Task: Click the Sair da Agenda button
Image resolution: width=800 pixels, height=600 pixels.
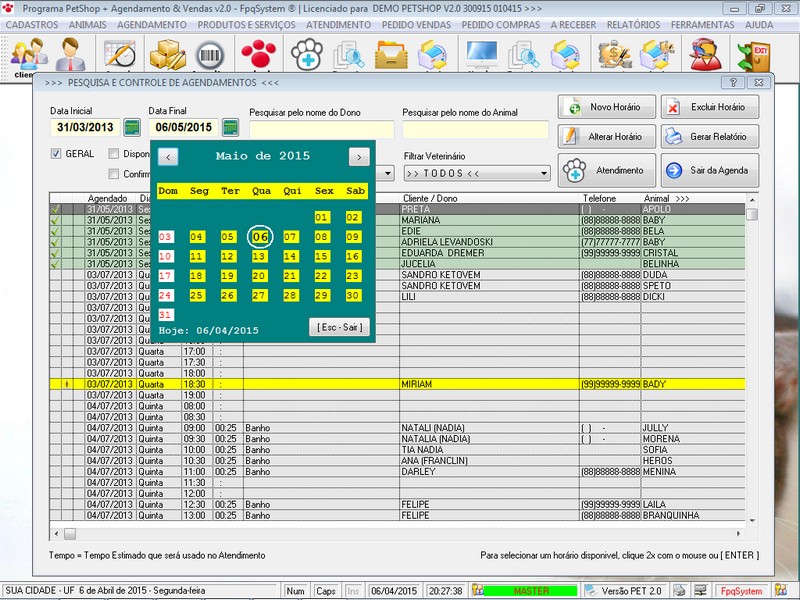Action: (x=710, y=170)
